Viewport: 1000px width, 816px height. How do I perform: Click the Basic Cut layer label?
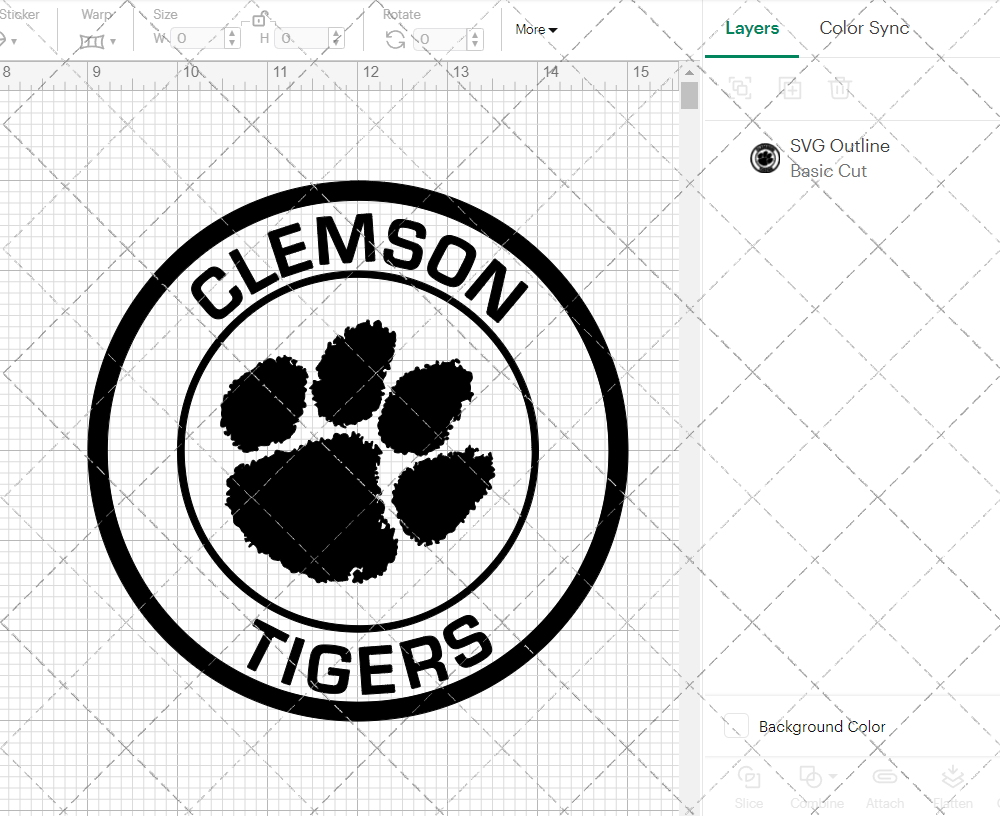click(x=829, y=171)
